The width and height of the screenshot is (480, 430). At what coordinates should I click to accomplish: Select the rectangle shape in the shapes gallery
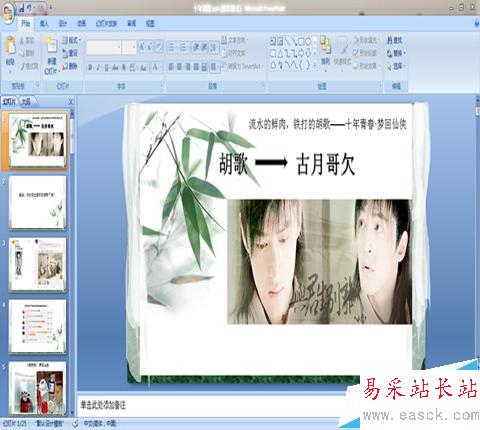coord(301,42)
